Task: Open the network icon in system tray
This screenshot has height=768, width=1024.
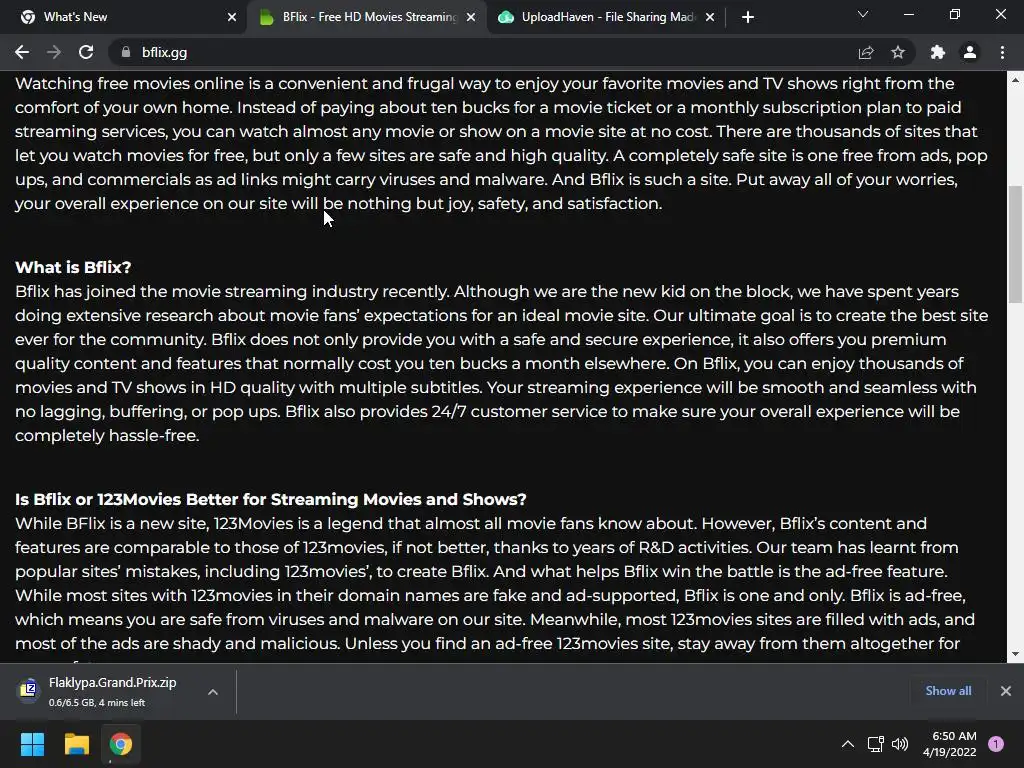Action: 876,744
